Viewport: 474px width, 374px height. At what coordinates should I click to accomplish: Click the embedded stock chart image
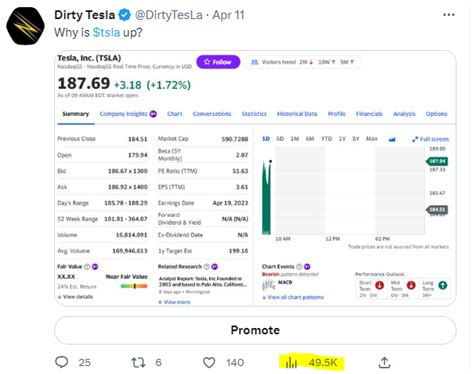(255, 178)
